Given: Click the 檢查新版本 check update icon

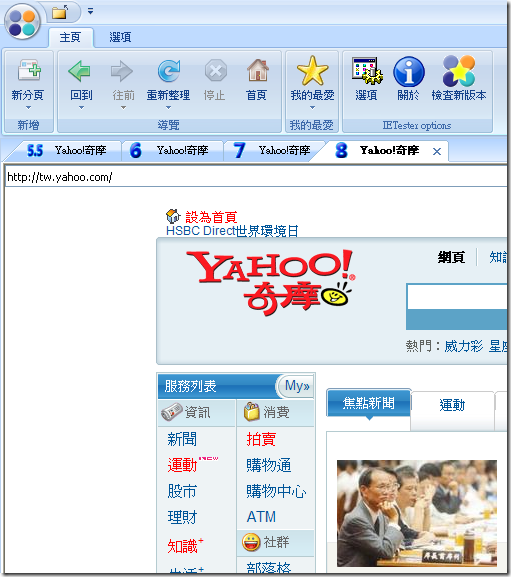Looking at the screenshot, I should pyautogui.click(x=459, y=71).
